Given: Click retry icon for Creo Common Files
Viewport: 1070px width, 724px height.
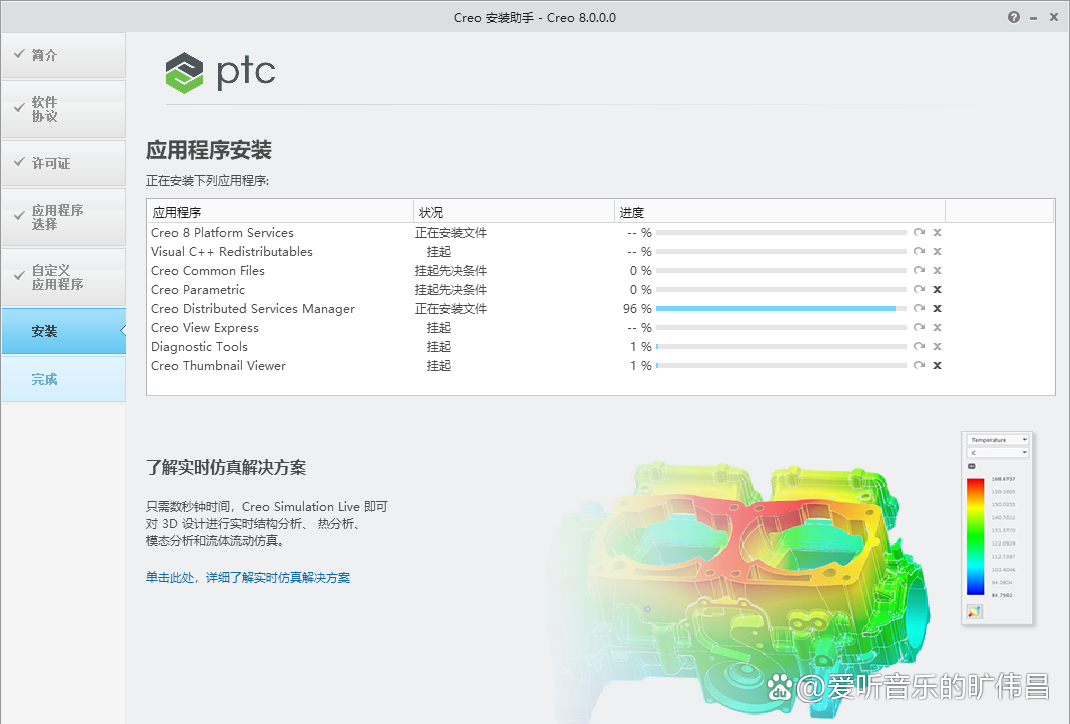Looking at the screenshot, I should coord(919,271).
